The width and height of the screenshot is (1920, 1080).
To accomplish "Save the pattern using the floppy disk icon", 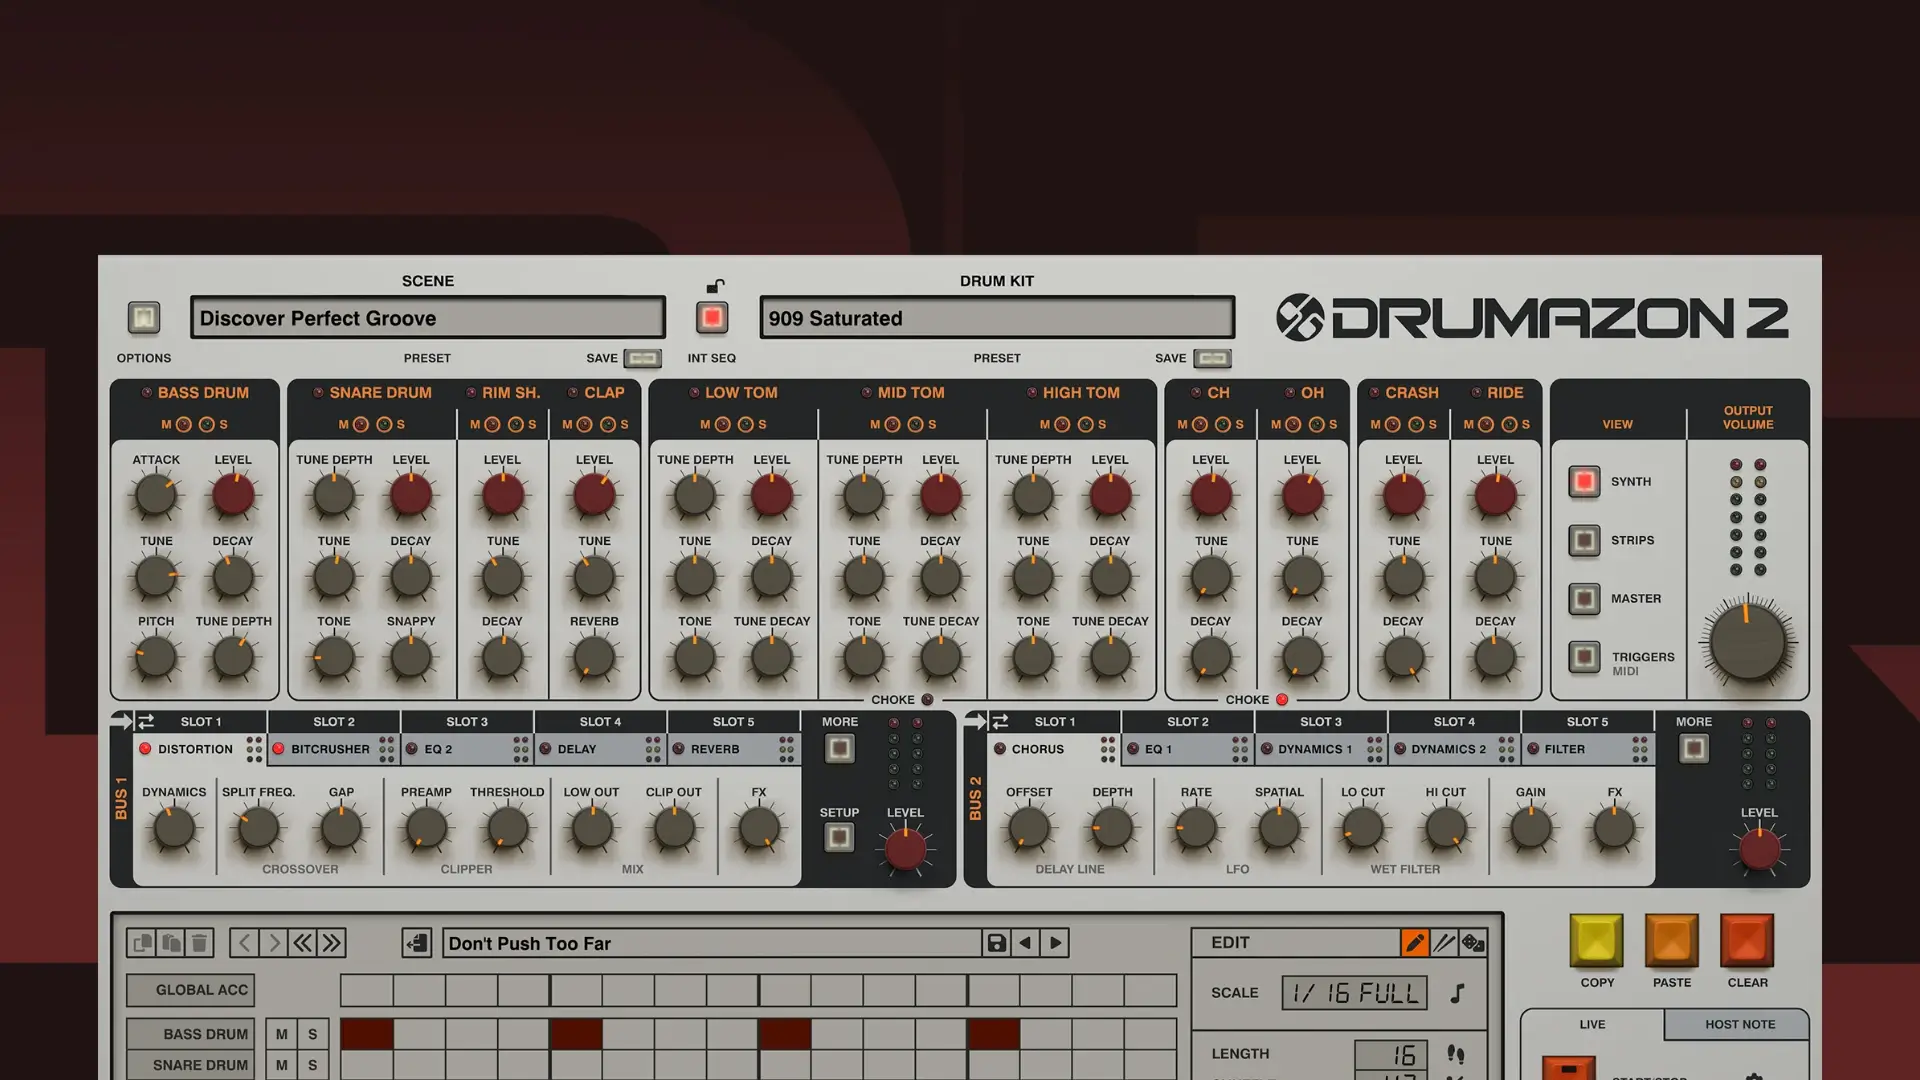I will (996, 943).
